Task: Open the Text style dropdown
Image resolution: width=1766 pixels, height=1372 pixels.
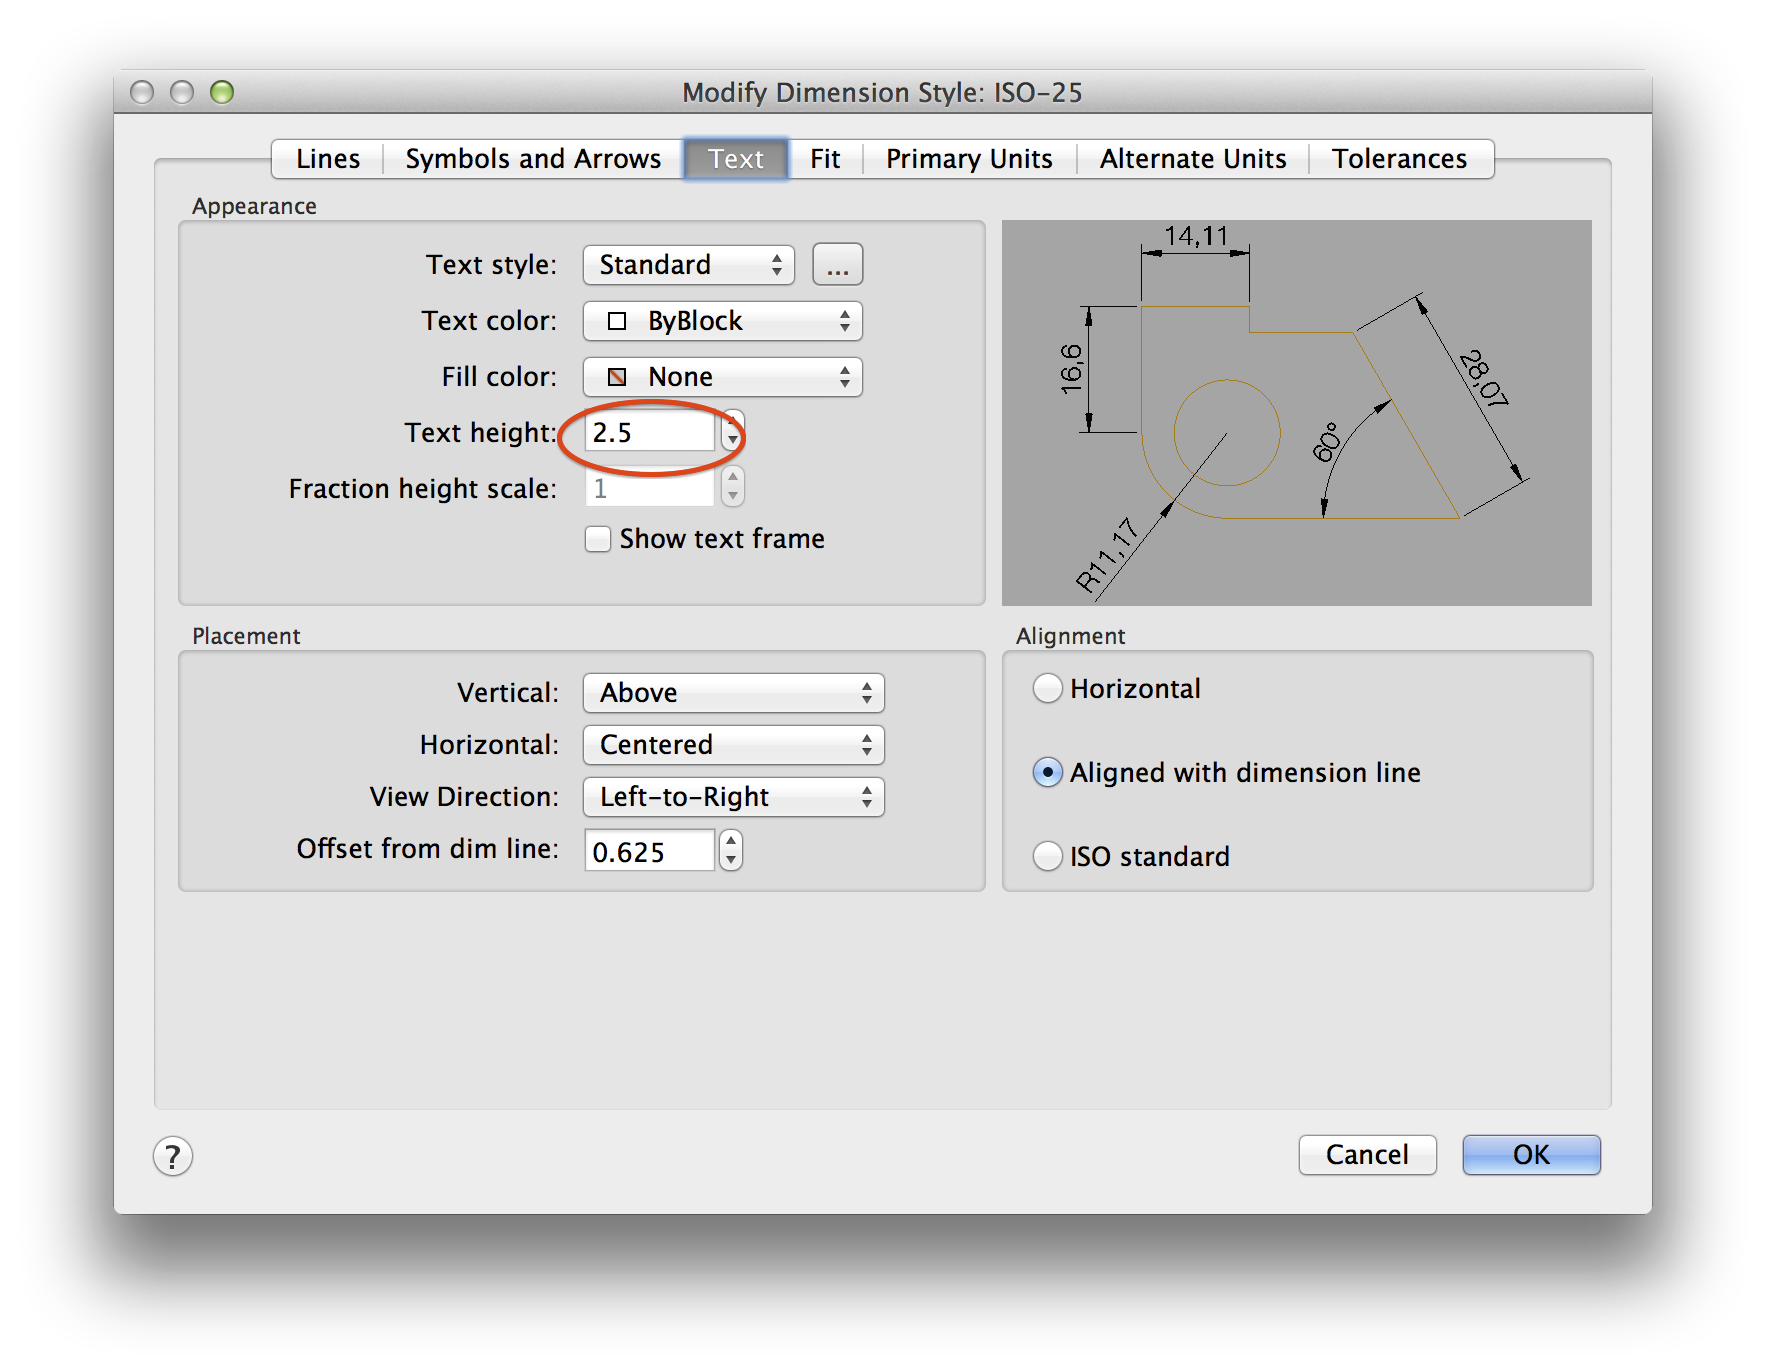Action: 688,265
